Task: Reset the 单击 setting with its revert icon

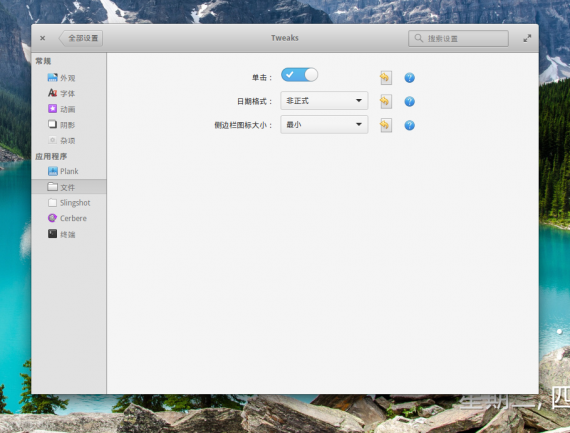Action: pyautogui.click(x=386, y=77)
